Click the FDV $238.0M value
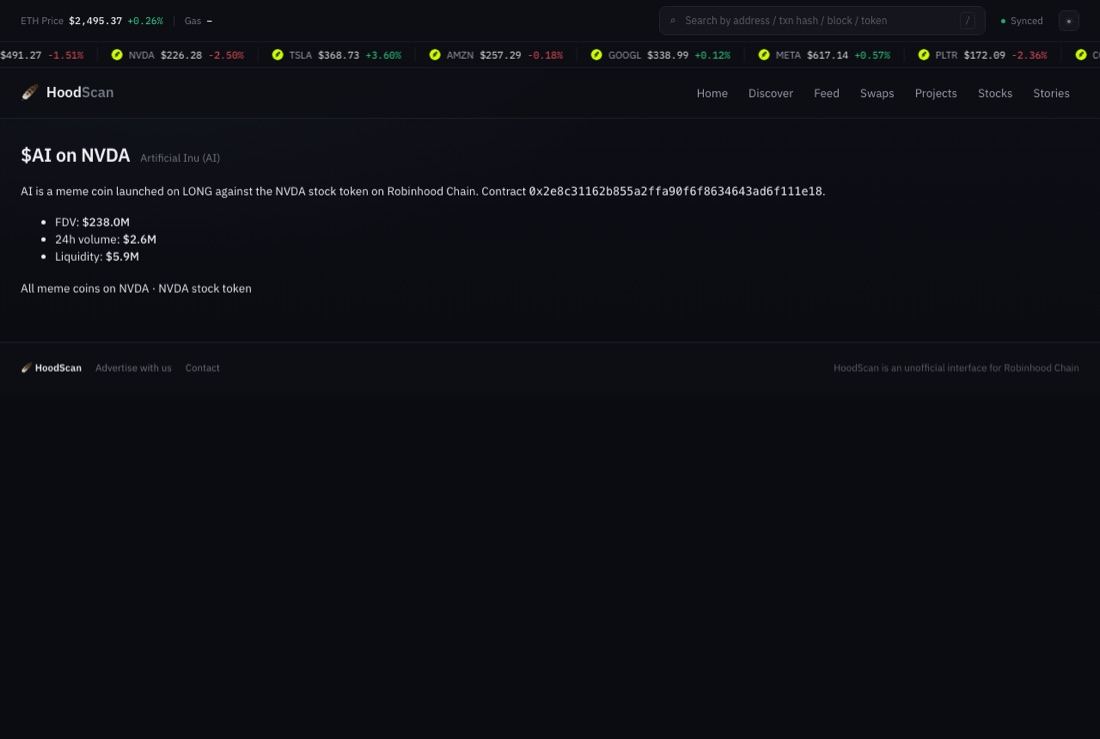Viewport: 1100px width, 739px height. (106, 222)
